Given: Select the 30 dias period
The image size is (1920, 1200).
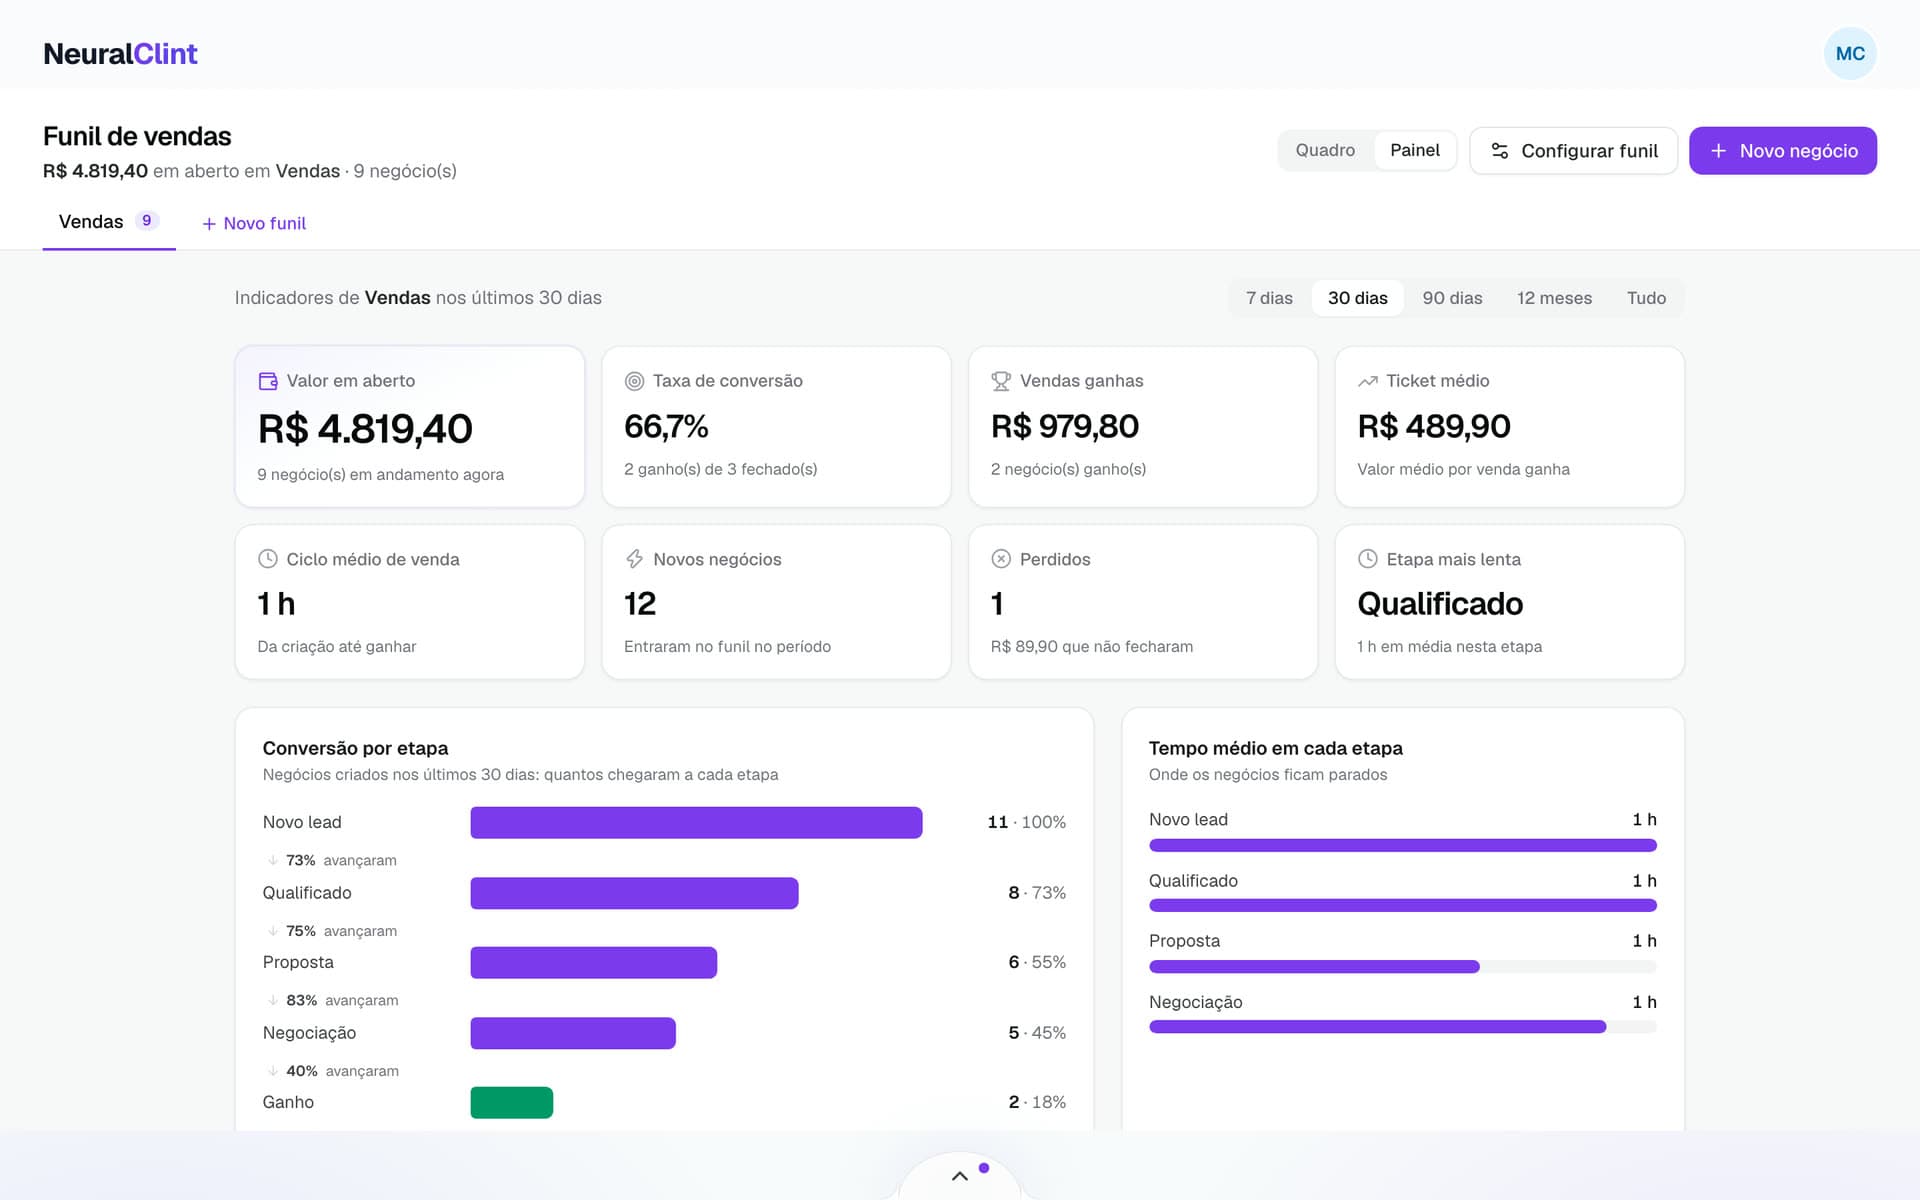Looking at the screenshot, I should pyautogui.click(x=1357, y=298).
